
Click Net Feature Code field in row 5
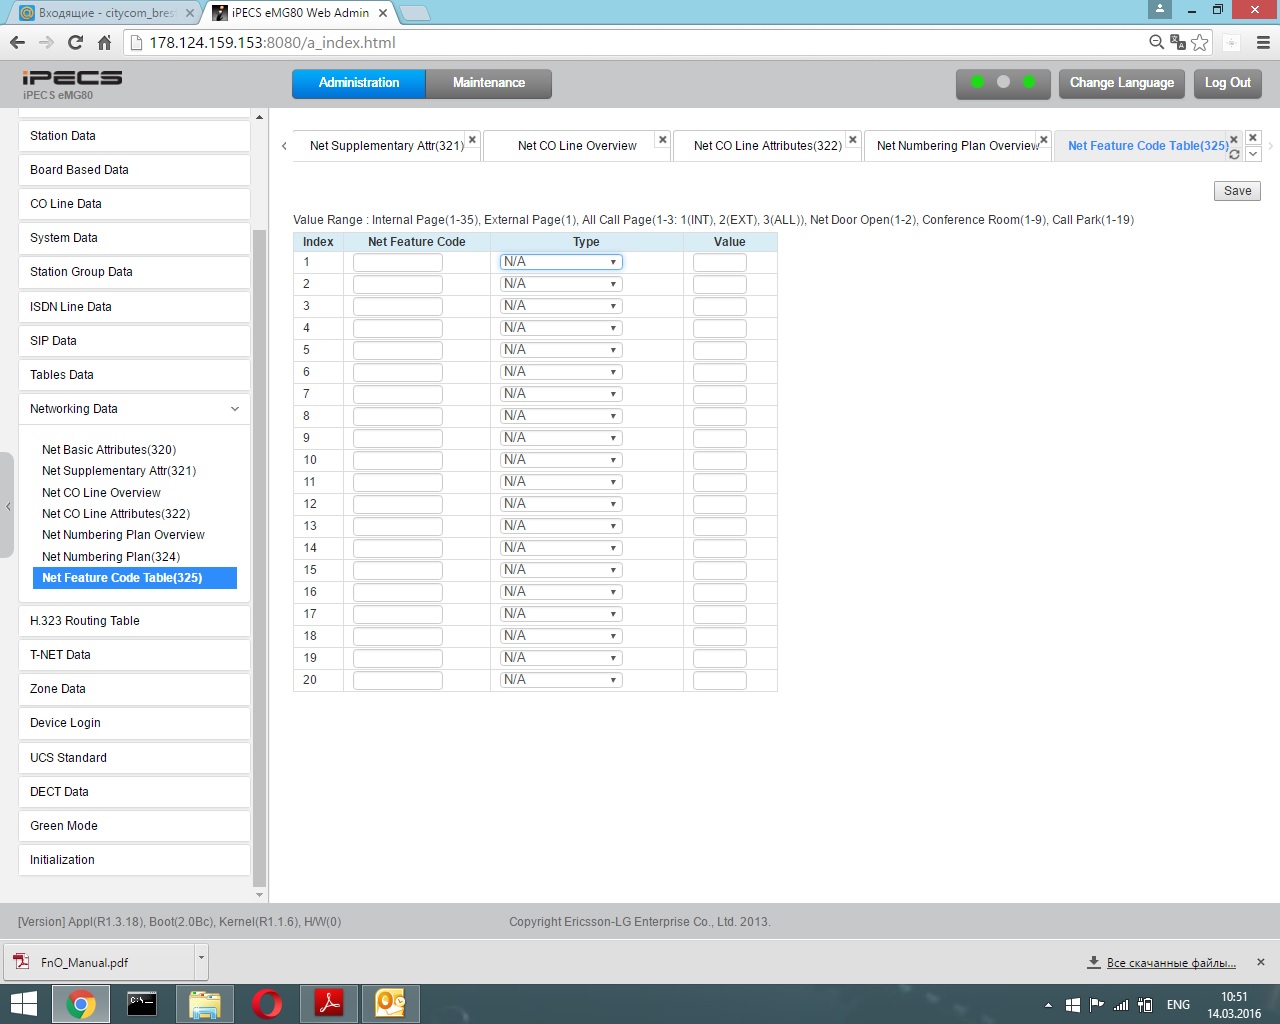pyautogui.click(x=397, y=350)
